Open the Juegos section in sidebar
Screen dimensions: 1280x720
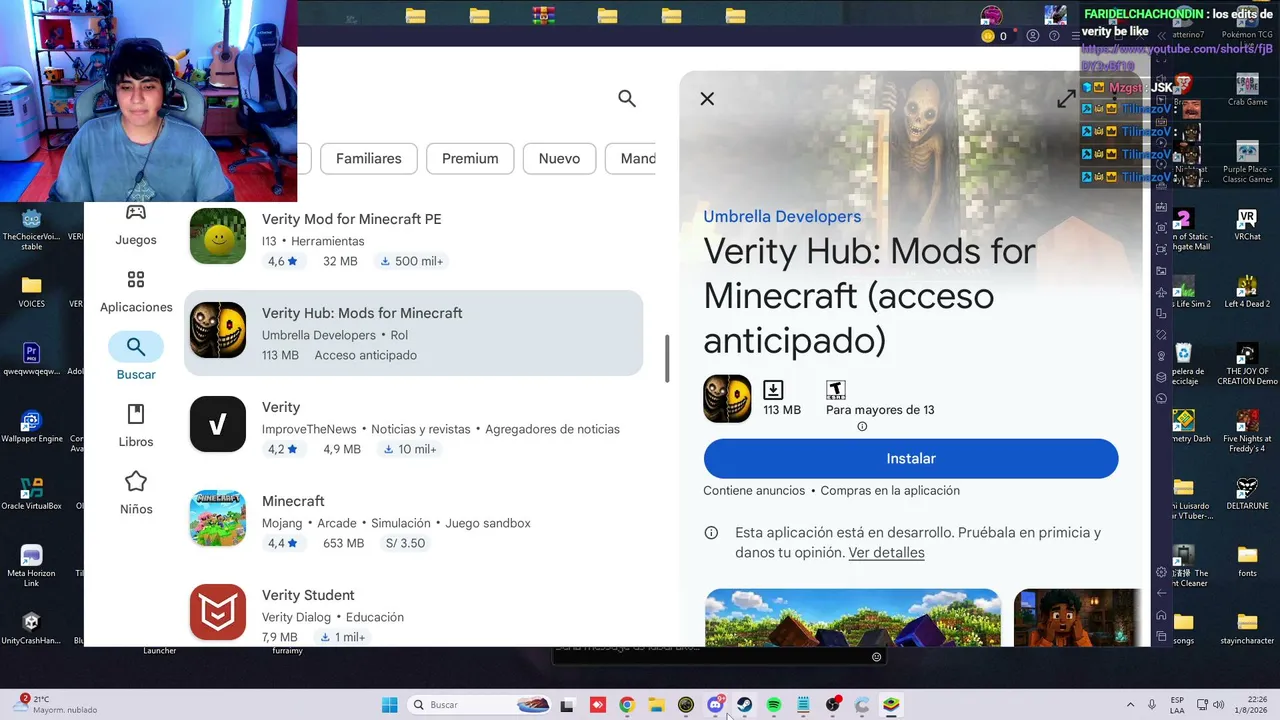(136, 225)
